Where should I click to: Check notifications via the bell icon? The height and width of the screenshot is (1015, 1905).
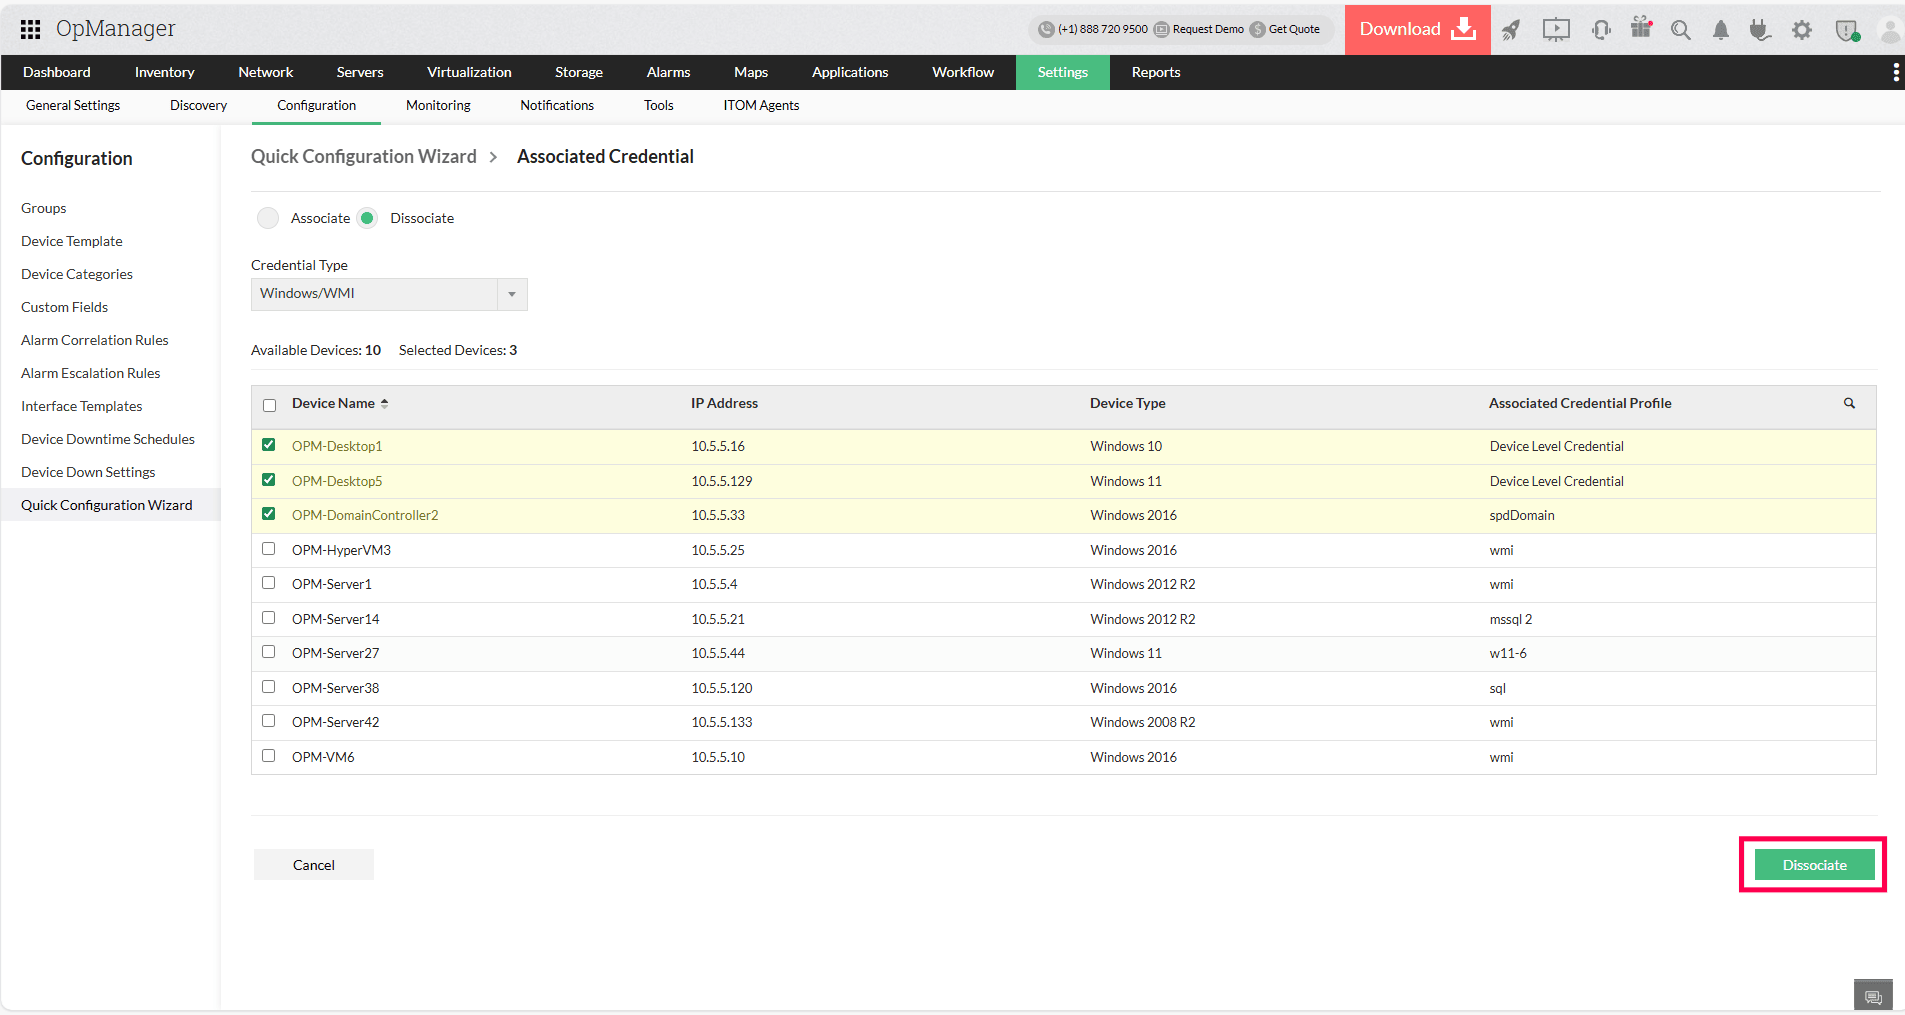point(1720,30)
